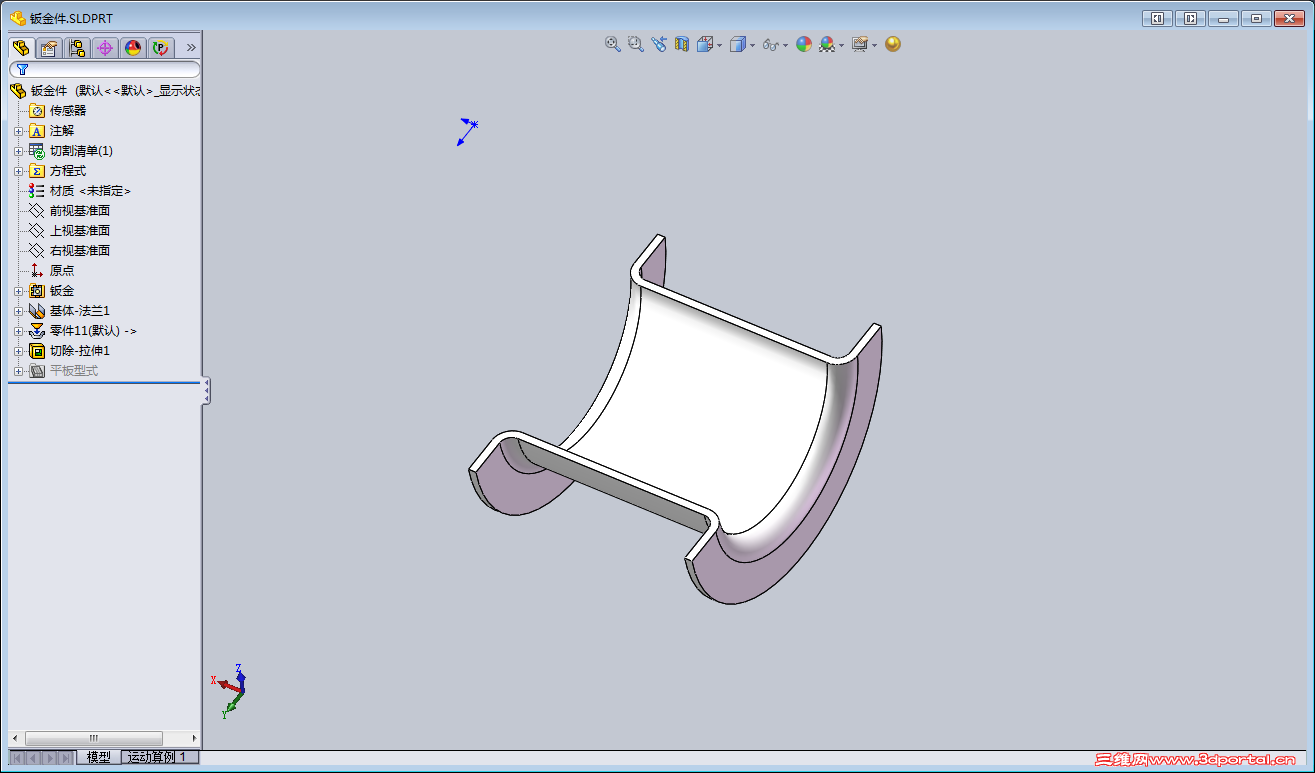Image resolution: width=1315 pixels, height=773 pixels.
Task: Click the feature tree filter field
Action: (x=105, y=70)
